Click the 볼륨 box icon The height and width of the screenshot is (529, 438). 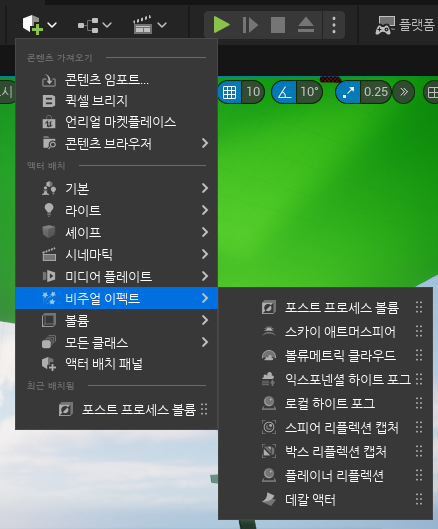tap(49, 320)
